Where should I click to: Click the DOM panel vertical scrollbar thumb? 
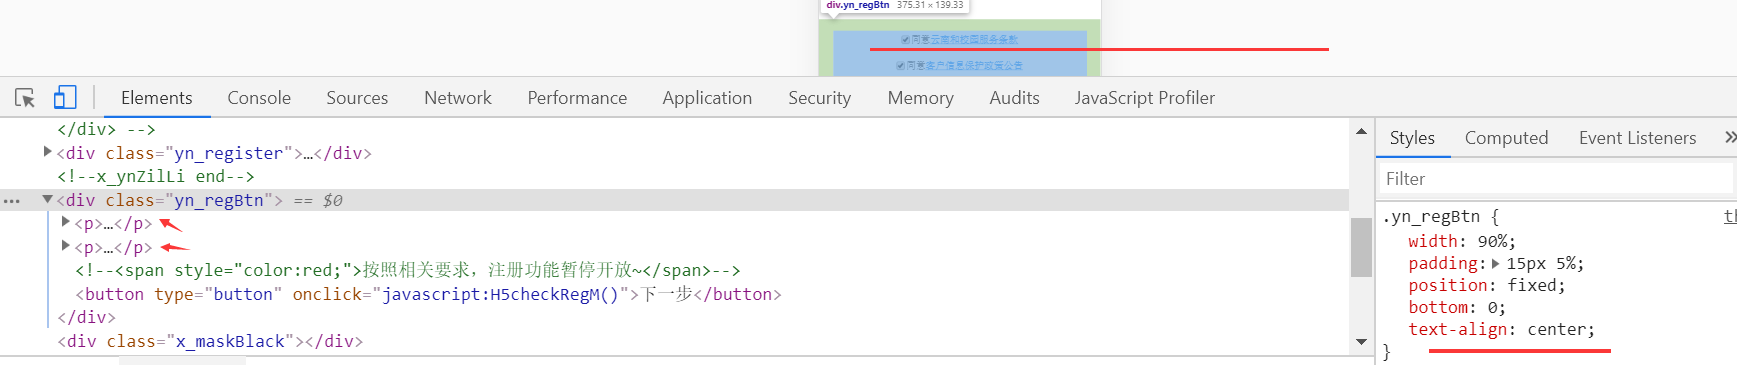coord(1361,246)
